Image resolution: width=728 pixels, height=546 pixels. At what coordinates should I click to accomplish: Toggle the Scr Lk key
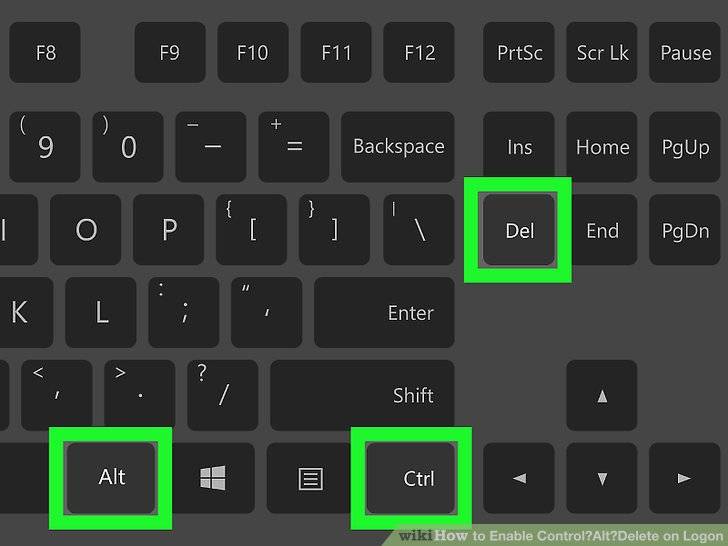602,52
